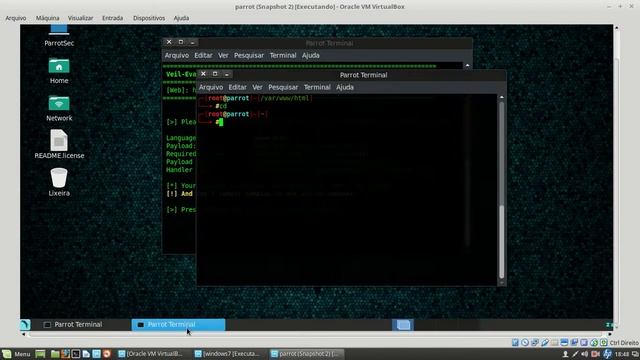This screenshot has height=360, width=640.
Task: Open Arquivo menu in front Parrot Terminal
Action: click(211, 87)
